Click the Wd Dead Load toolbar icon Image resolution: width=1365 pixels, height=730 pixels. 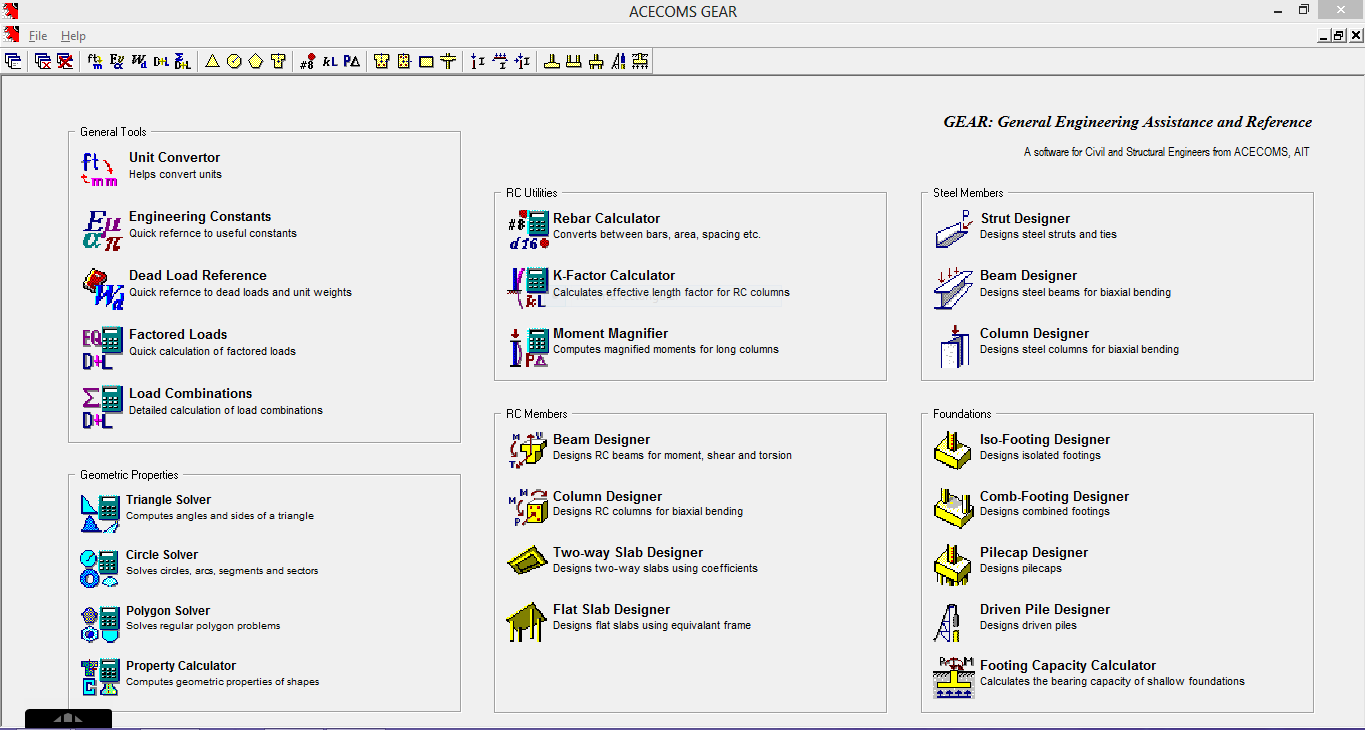pos(139,61)
